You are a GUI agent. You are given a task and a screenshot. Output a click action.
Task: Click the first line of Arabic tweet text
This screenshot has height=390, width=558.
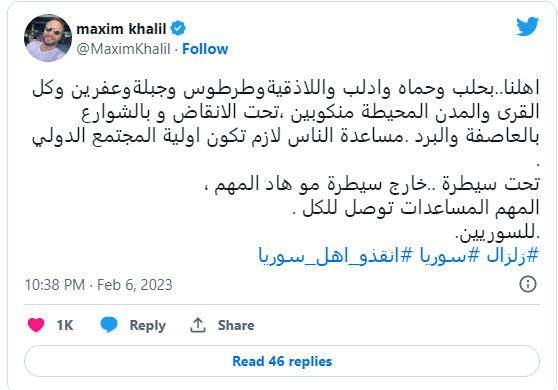coord(286,88)
